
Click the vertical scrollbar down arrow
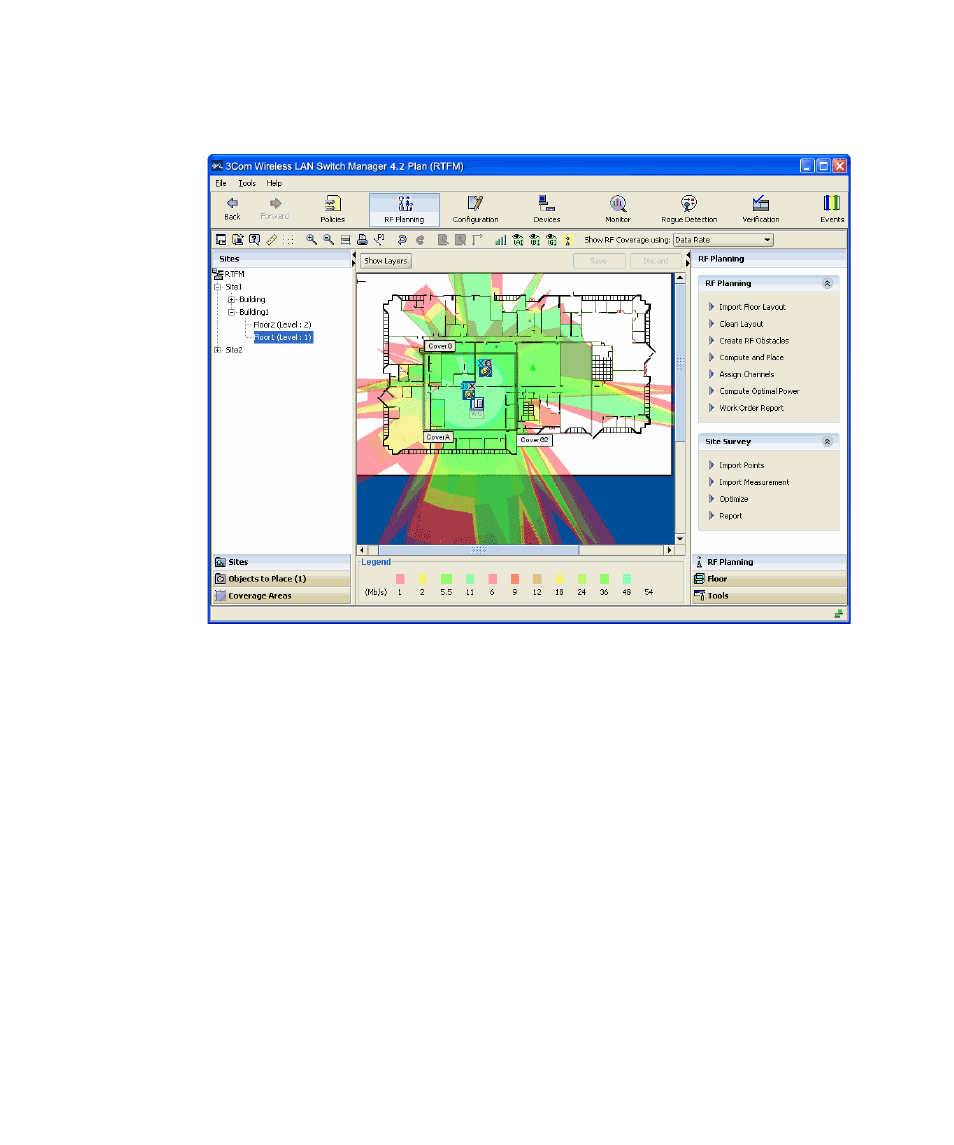(679, 539)
